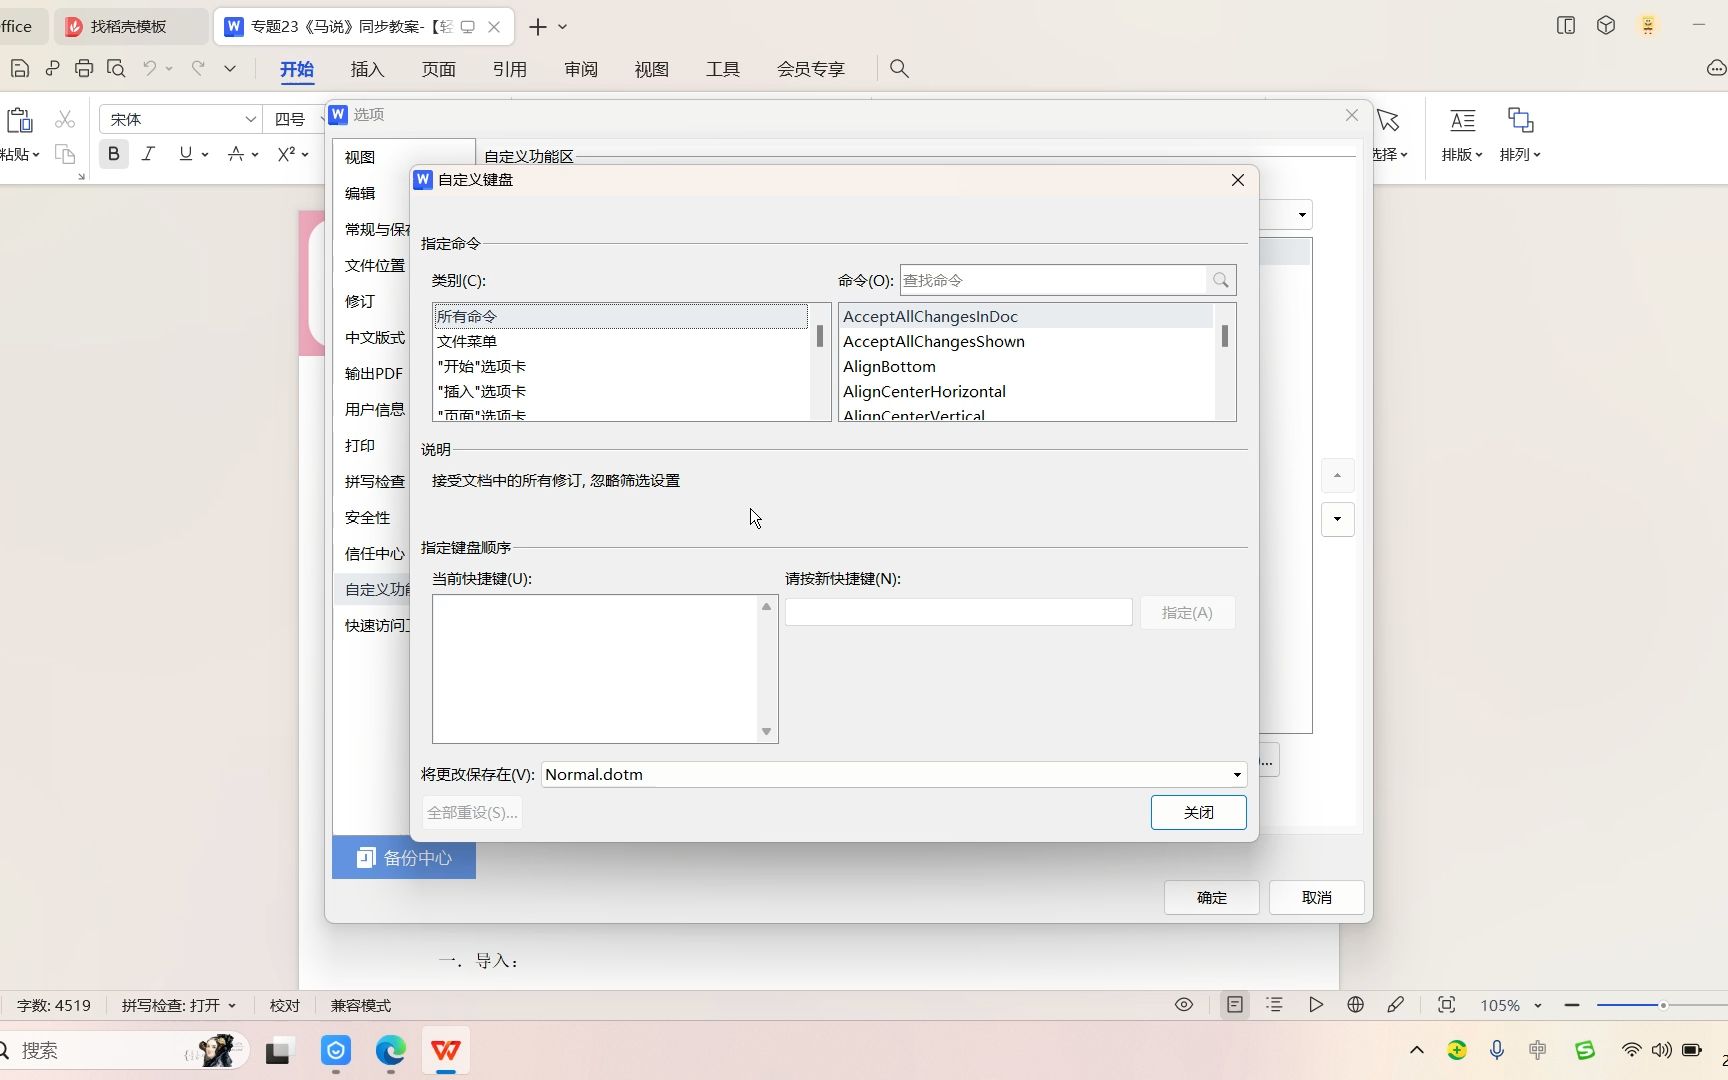This screenshot has height=1080, width=1728.
Task: Click the Redo arrow icon
Action: click(x=198, y=69)
